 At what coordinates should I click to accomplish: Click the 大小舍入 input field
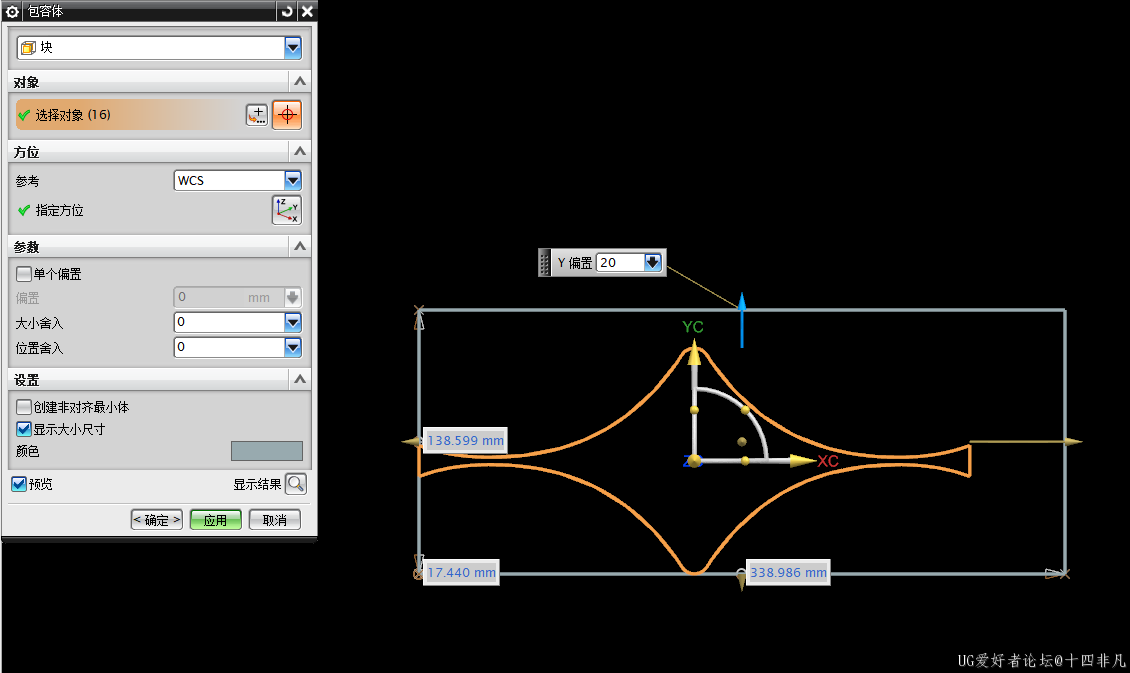click(229, 322)
